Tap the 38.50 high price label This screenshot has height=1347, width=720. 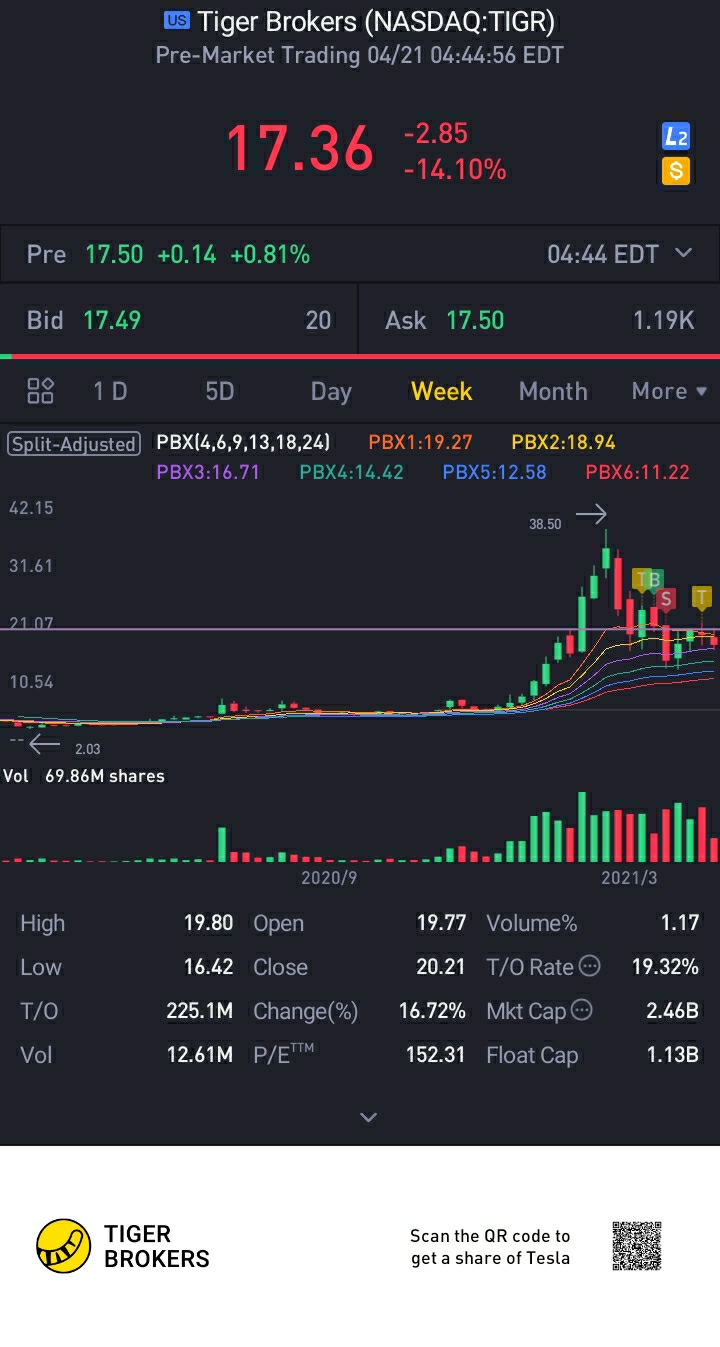click(x=545, y=524)
